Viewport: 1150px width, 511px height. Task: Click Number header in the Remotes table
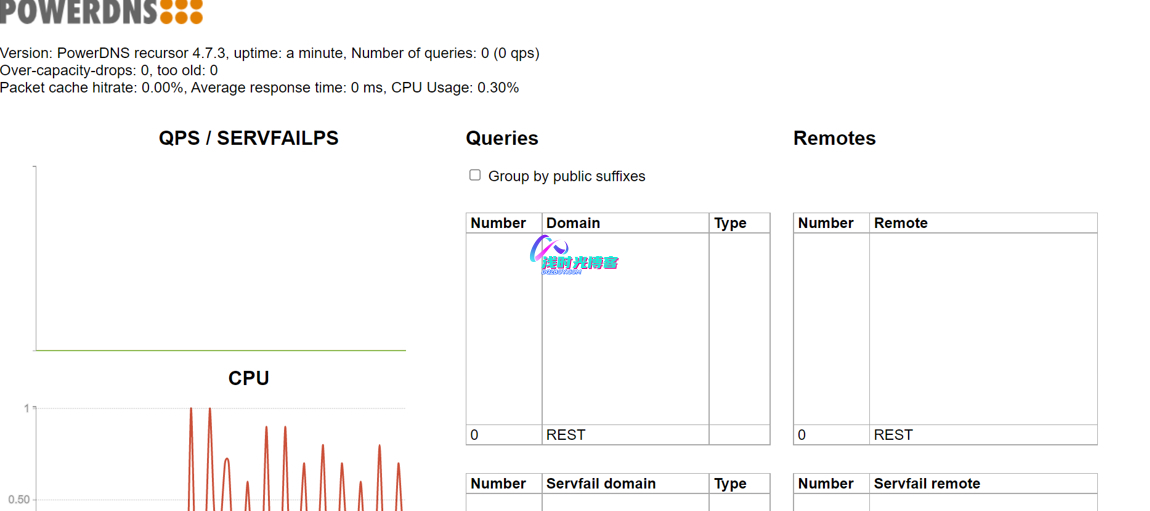pos(826,223)
